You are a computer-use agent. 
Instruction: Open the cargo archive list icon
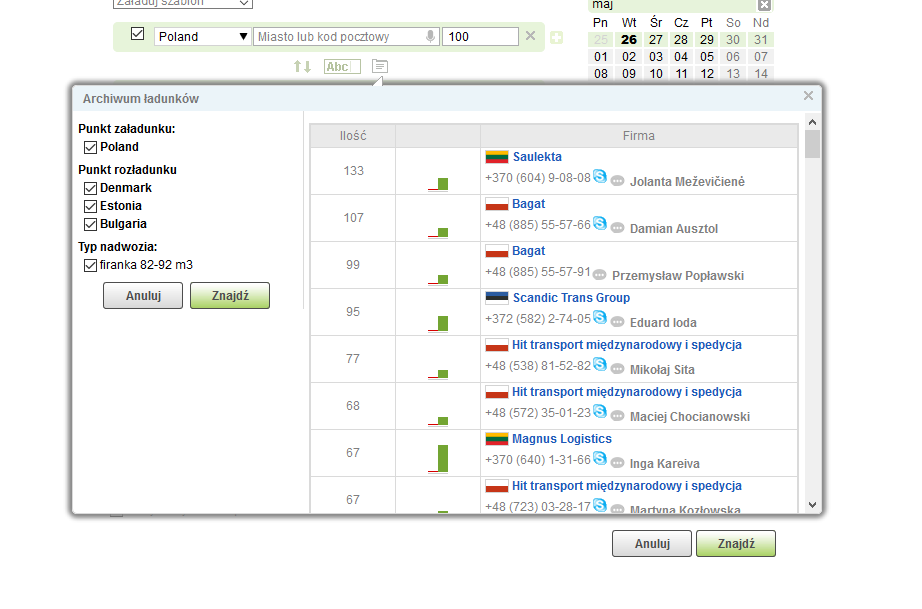click(x=380, y=66)
